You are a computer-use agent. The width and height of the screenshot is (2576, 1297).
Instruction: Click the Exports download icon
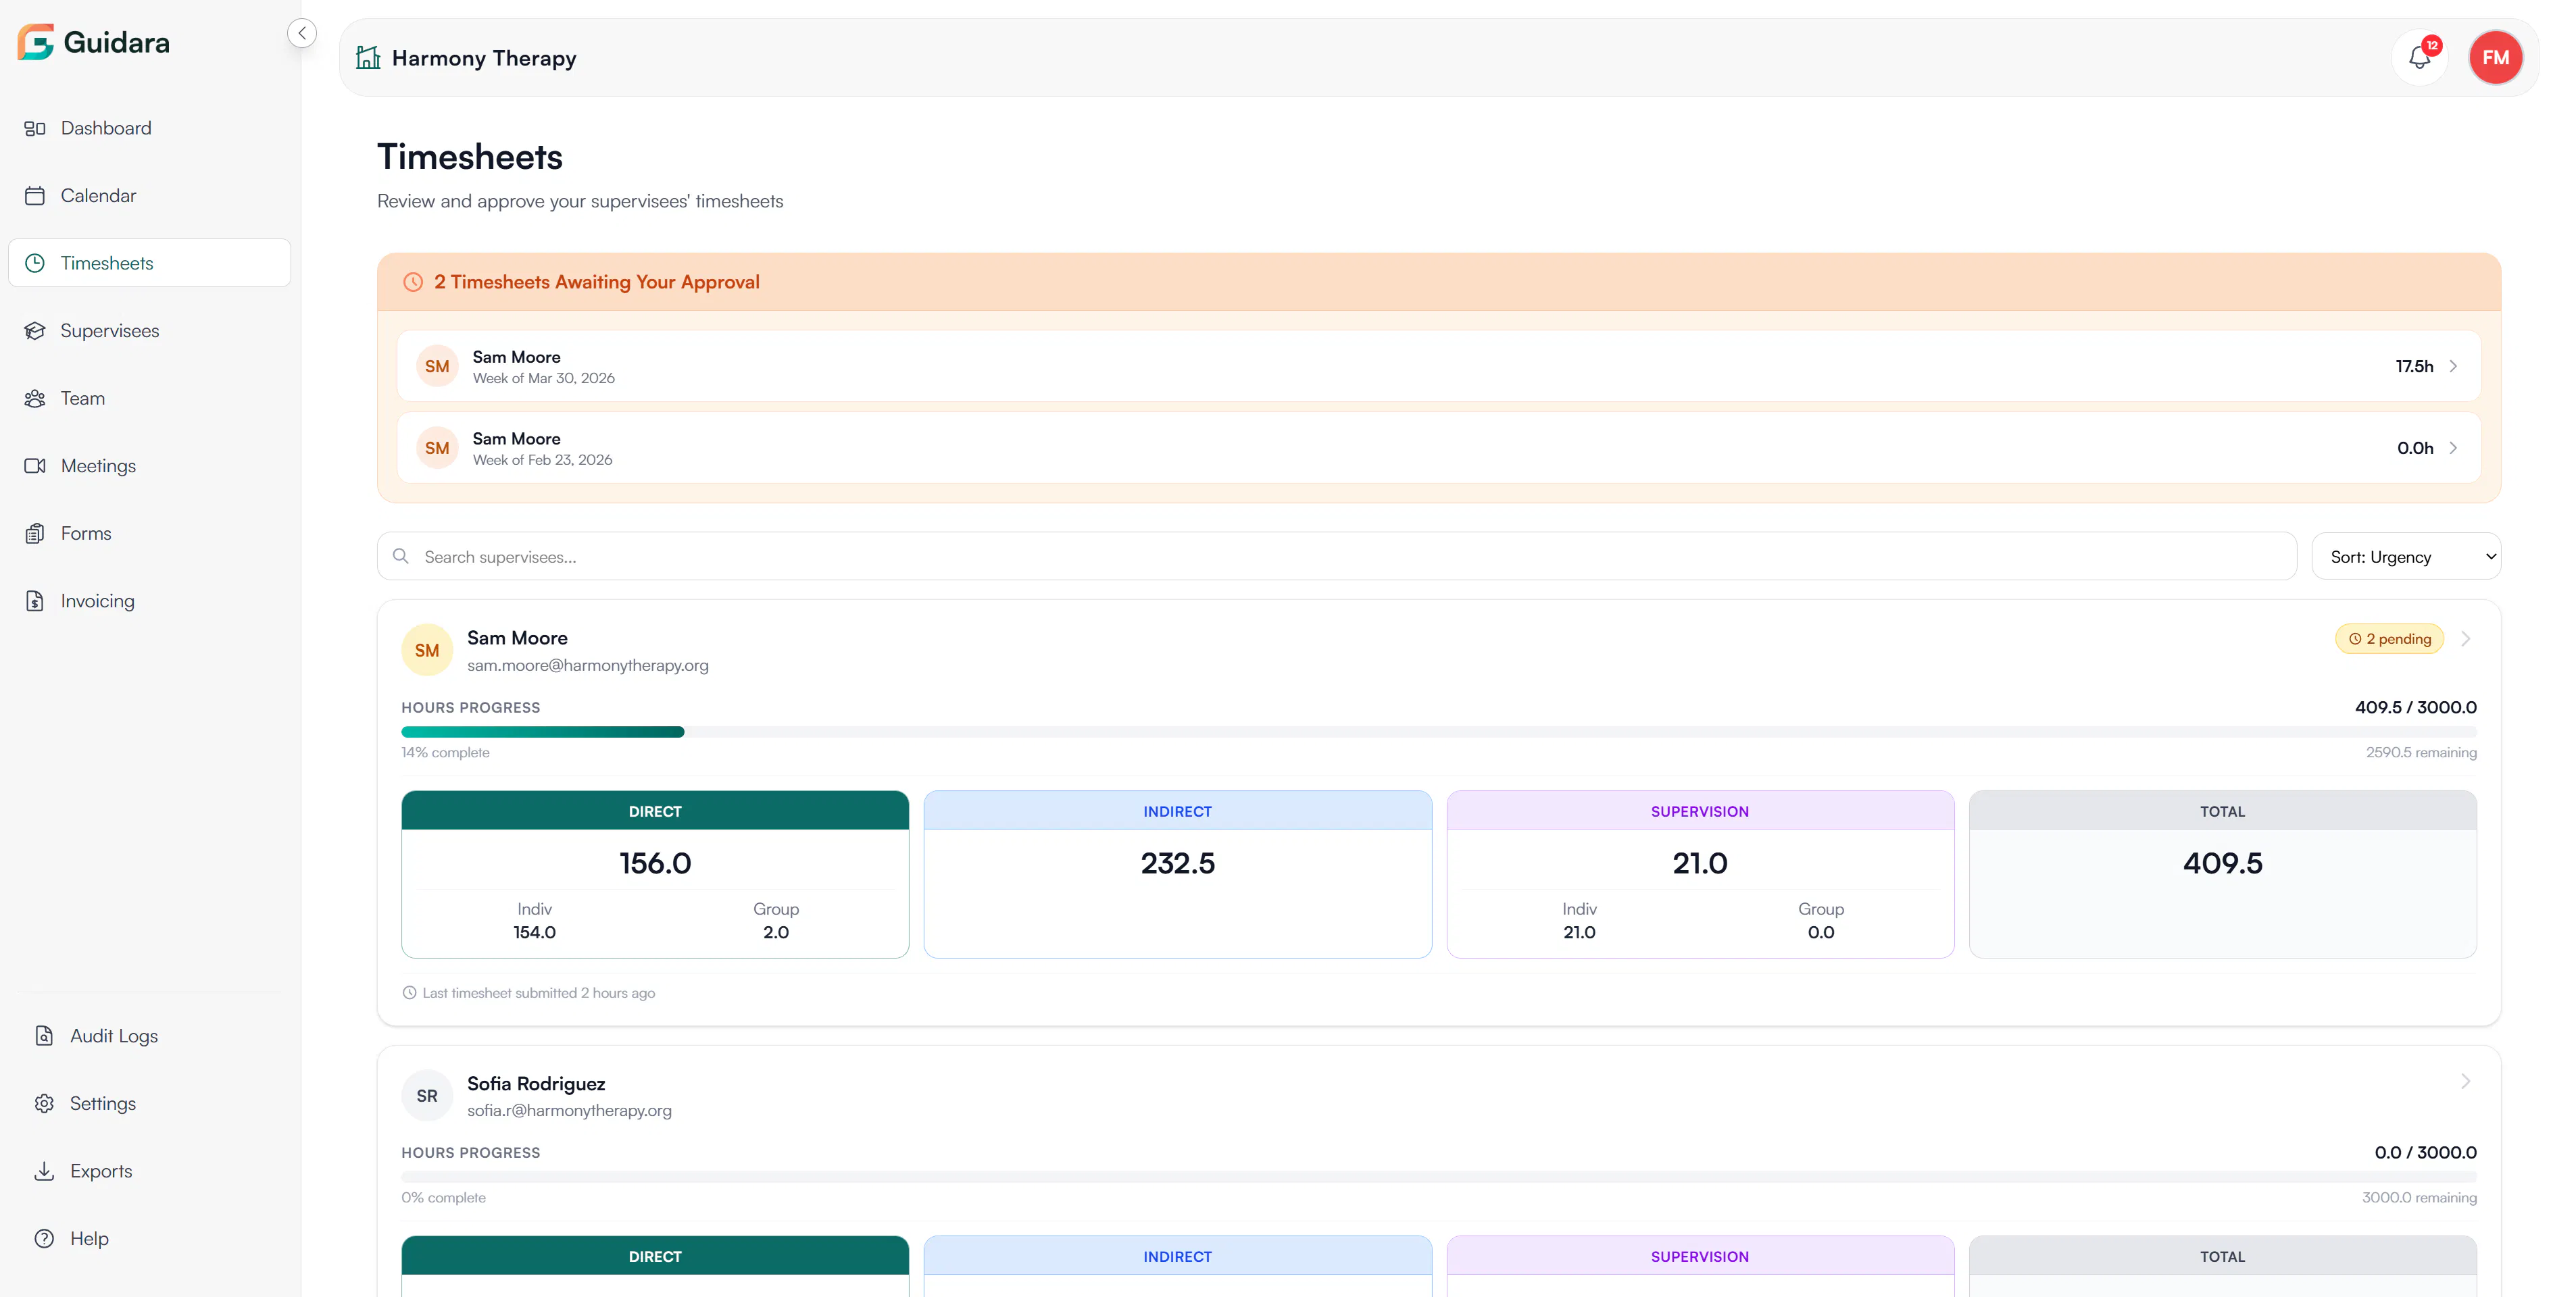pyautogui.click(x=44, y=1171)
